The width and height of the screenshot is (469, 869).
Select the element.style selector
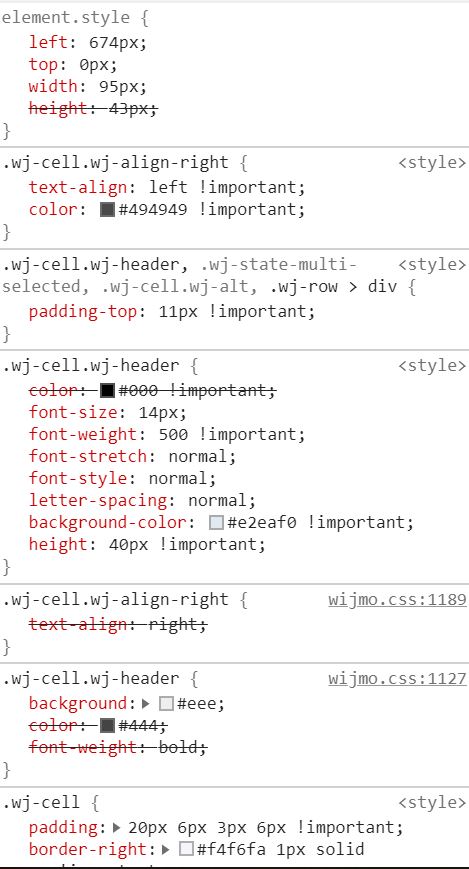point(67,18)
